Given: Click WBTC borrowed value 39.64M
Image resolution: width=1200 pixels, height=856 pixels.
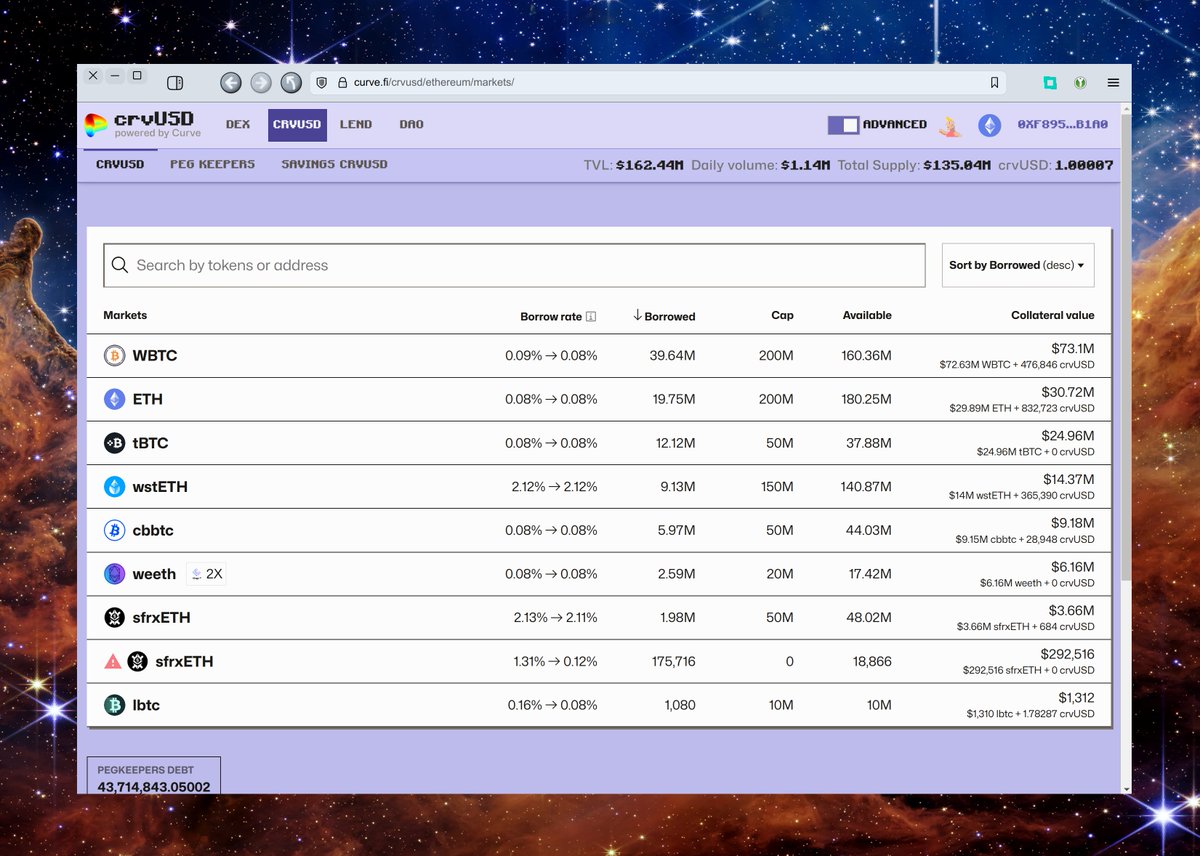Looking at the screenshot, I should tap(672, 356).
